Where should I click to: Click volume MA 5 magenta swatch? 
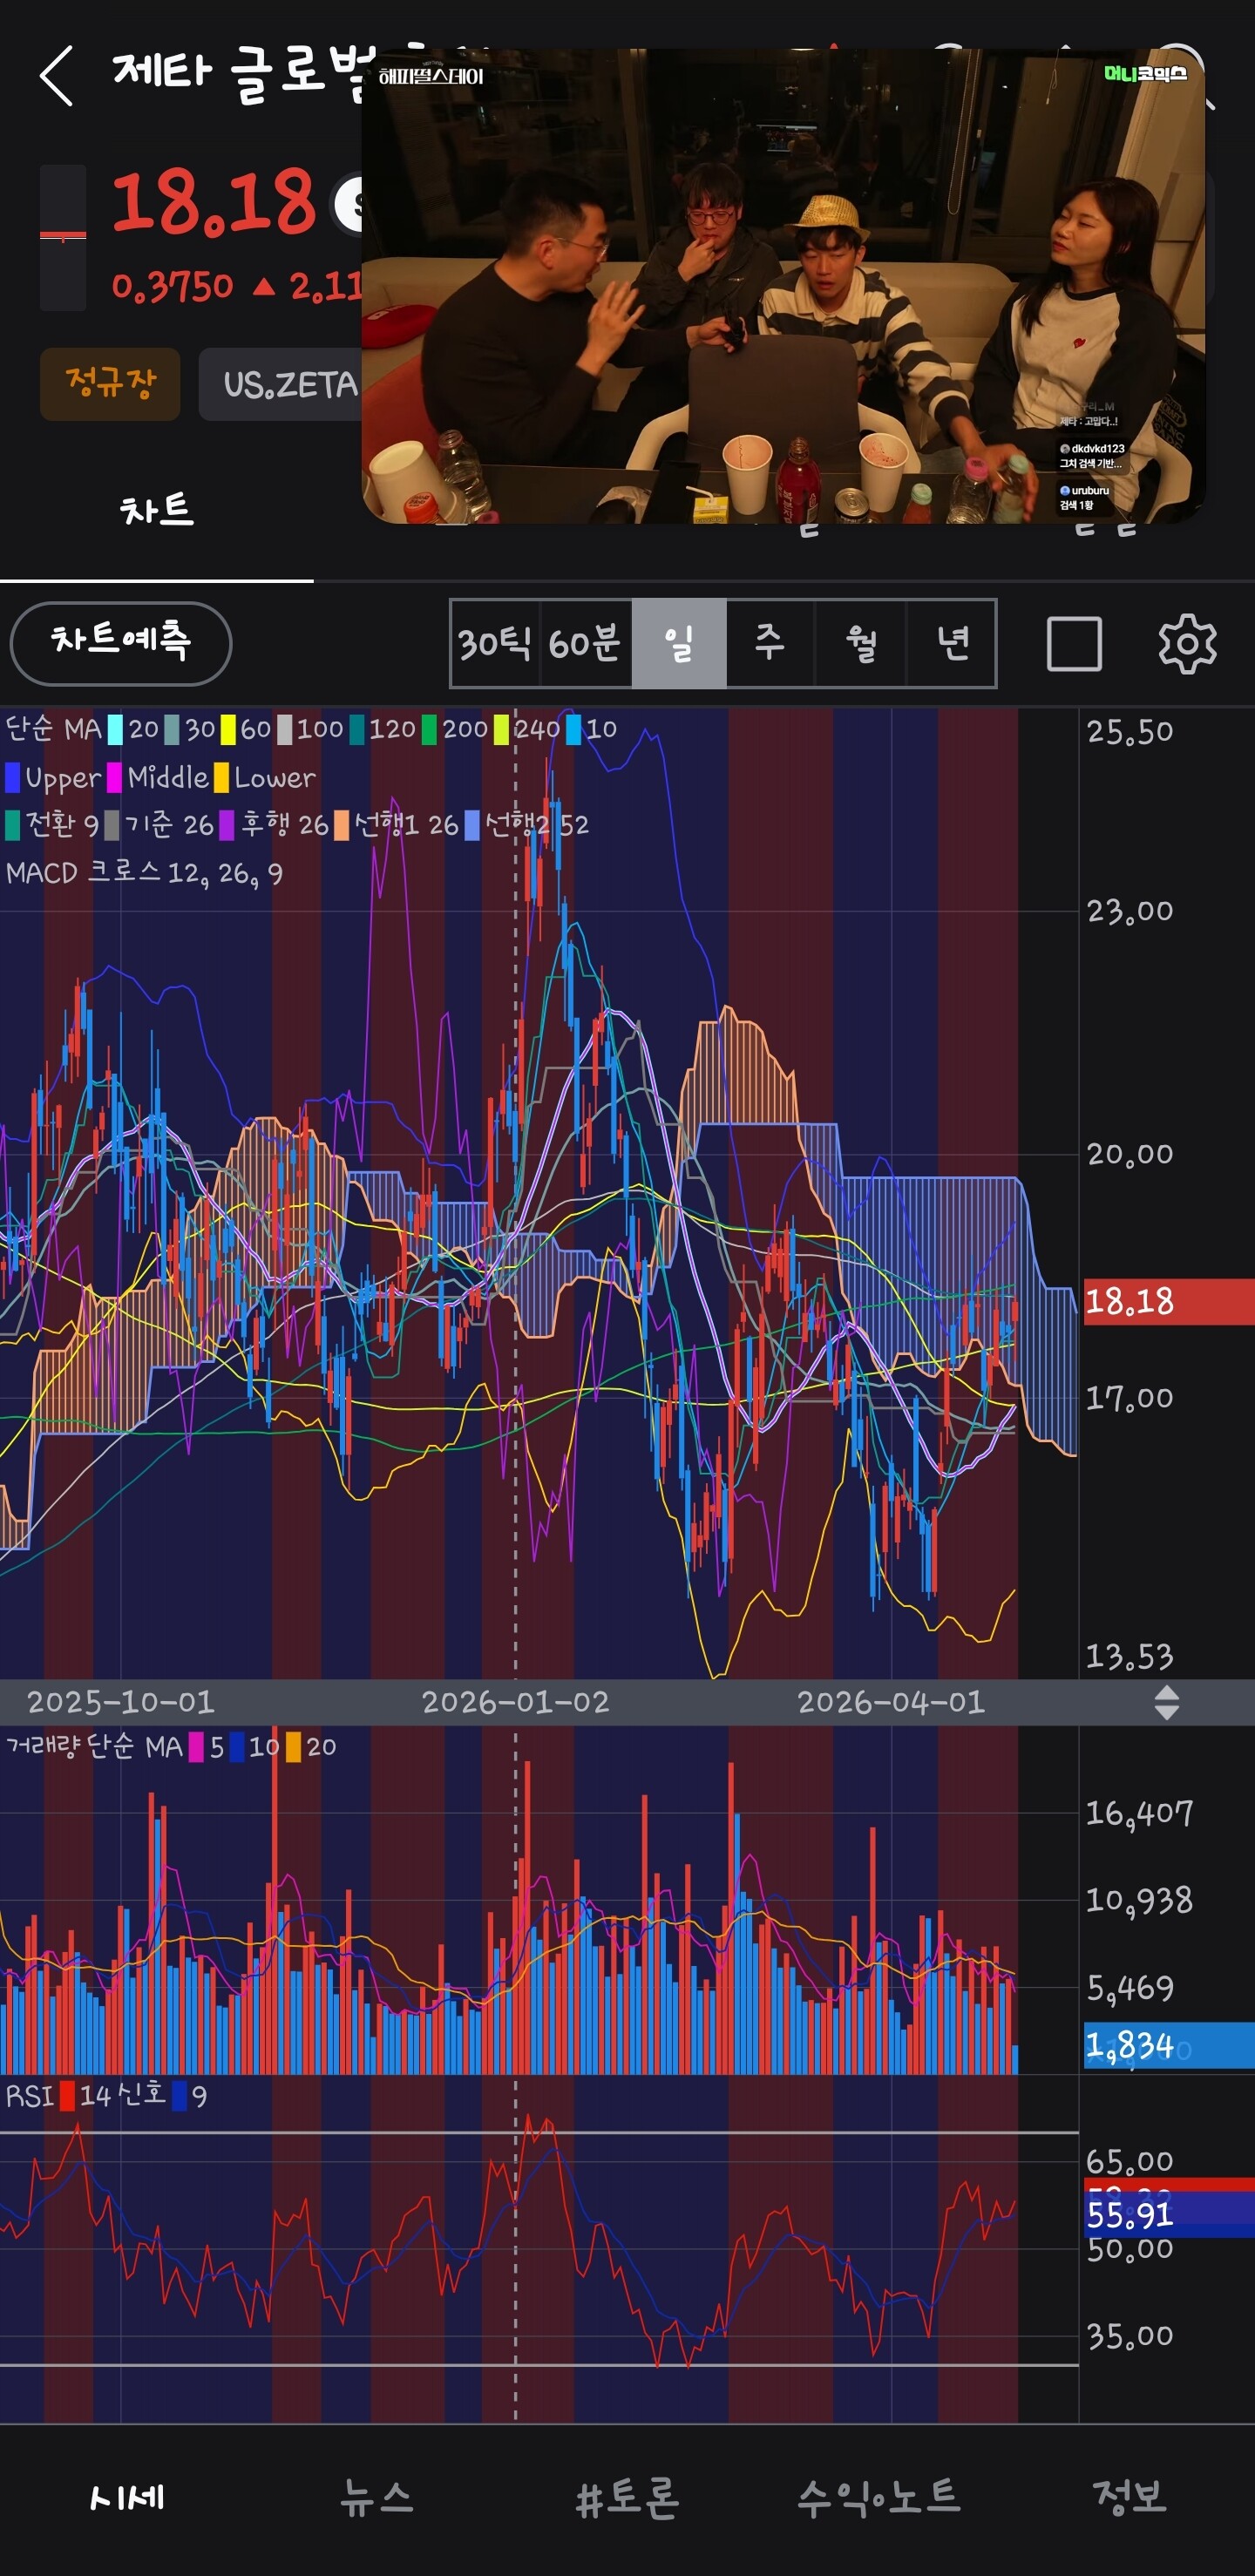coord(197,1747)
